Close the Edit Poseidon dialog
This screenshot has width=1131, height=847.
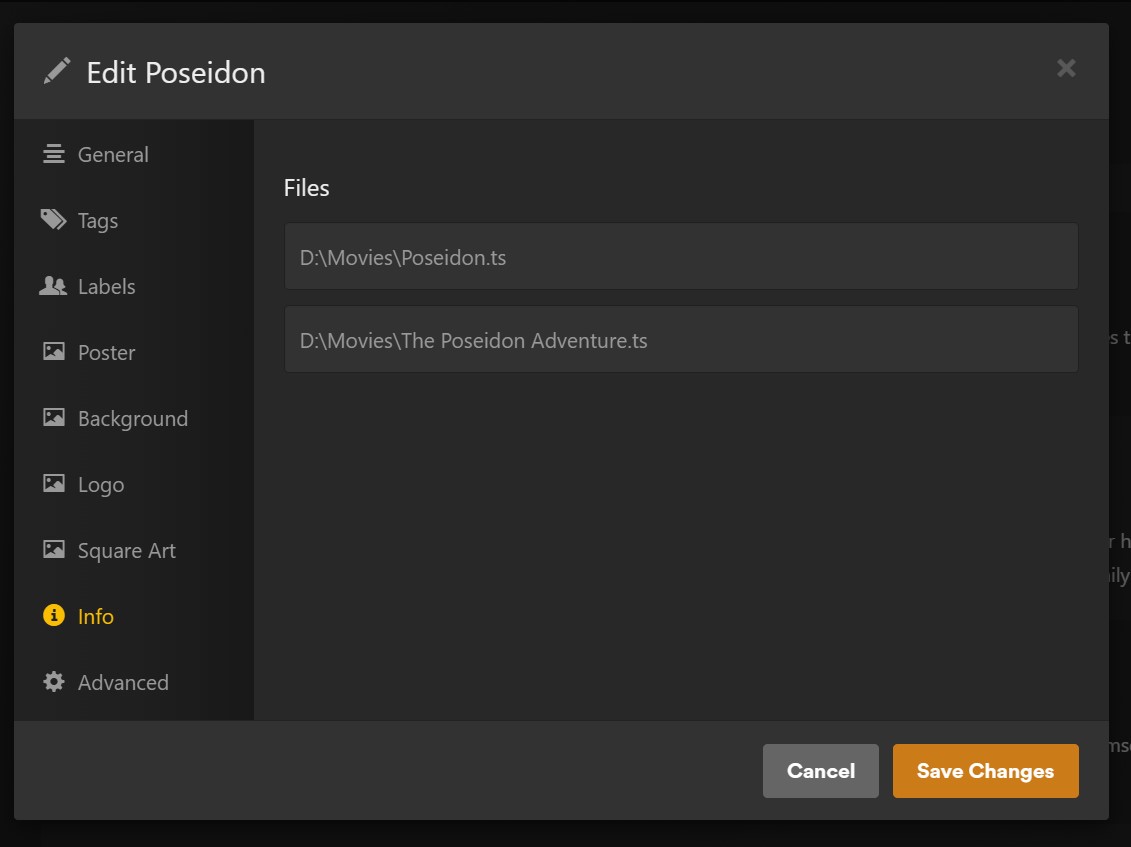point(1066,68)
